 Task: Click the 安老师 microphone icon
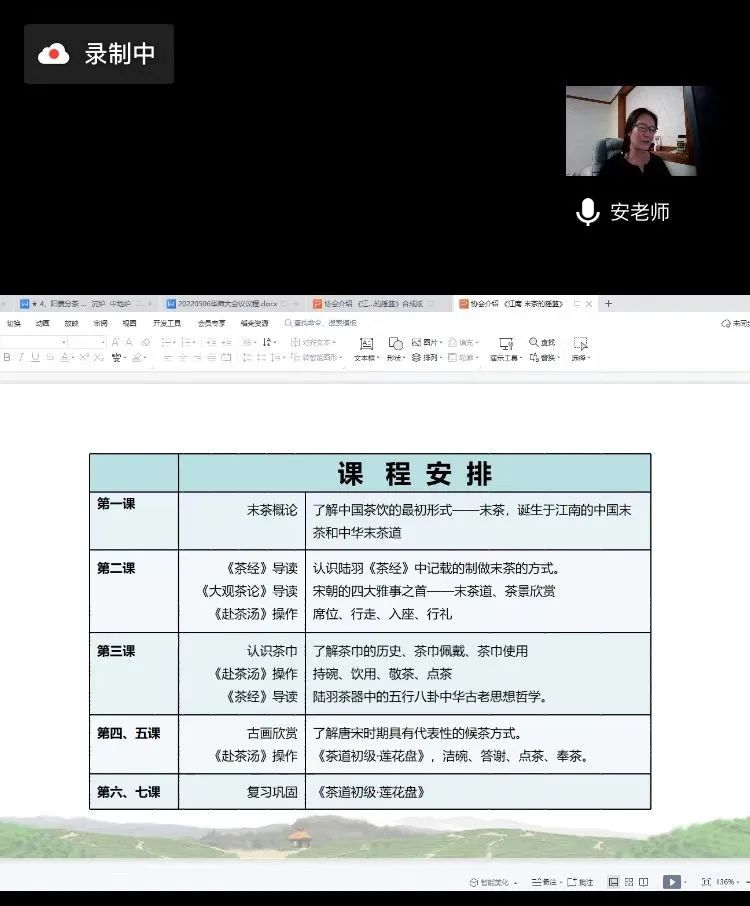pos(588,212)
